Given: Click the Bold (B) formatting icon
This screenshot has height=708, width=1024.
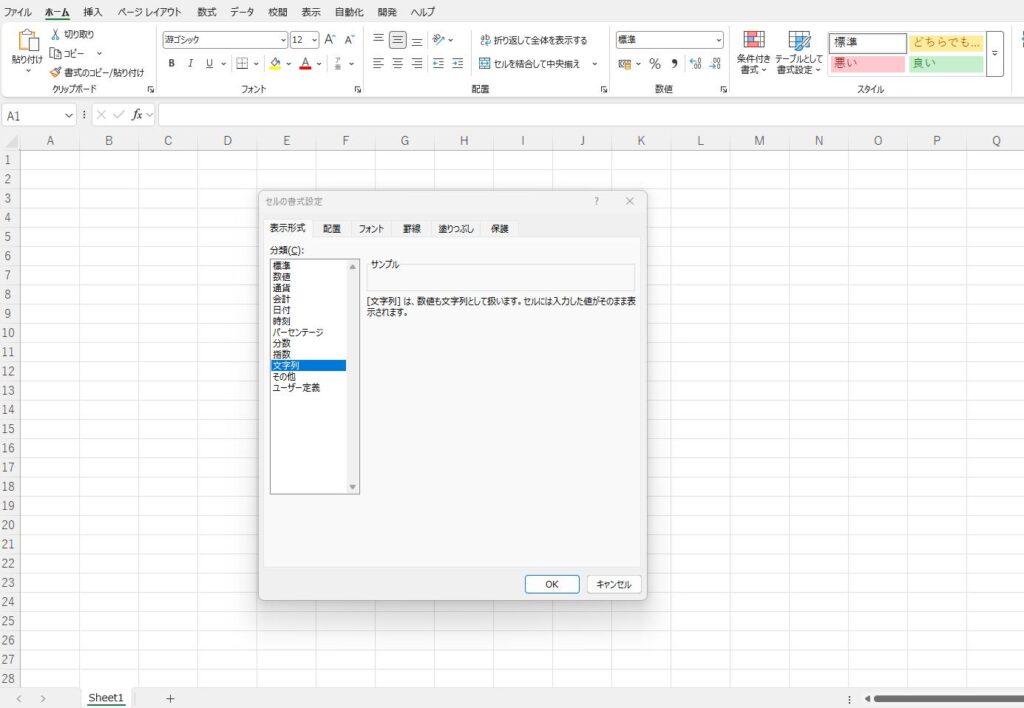Looking at the screenshot, I should [172, 63].
